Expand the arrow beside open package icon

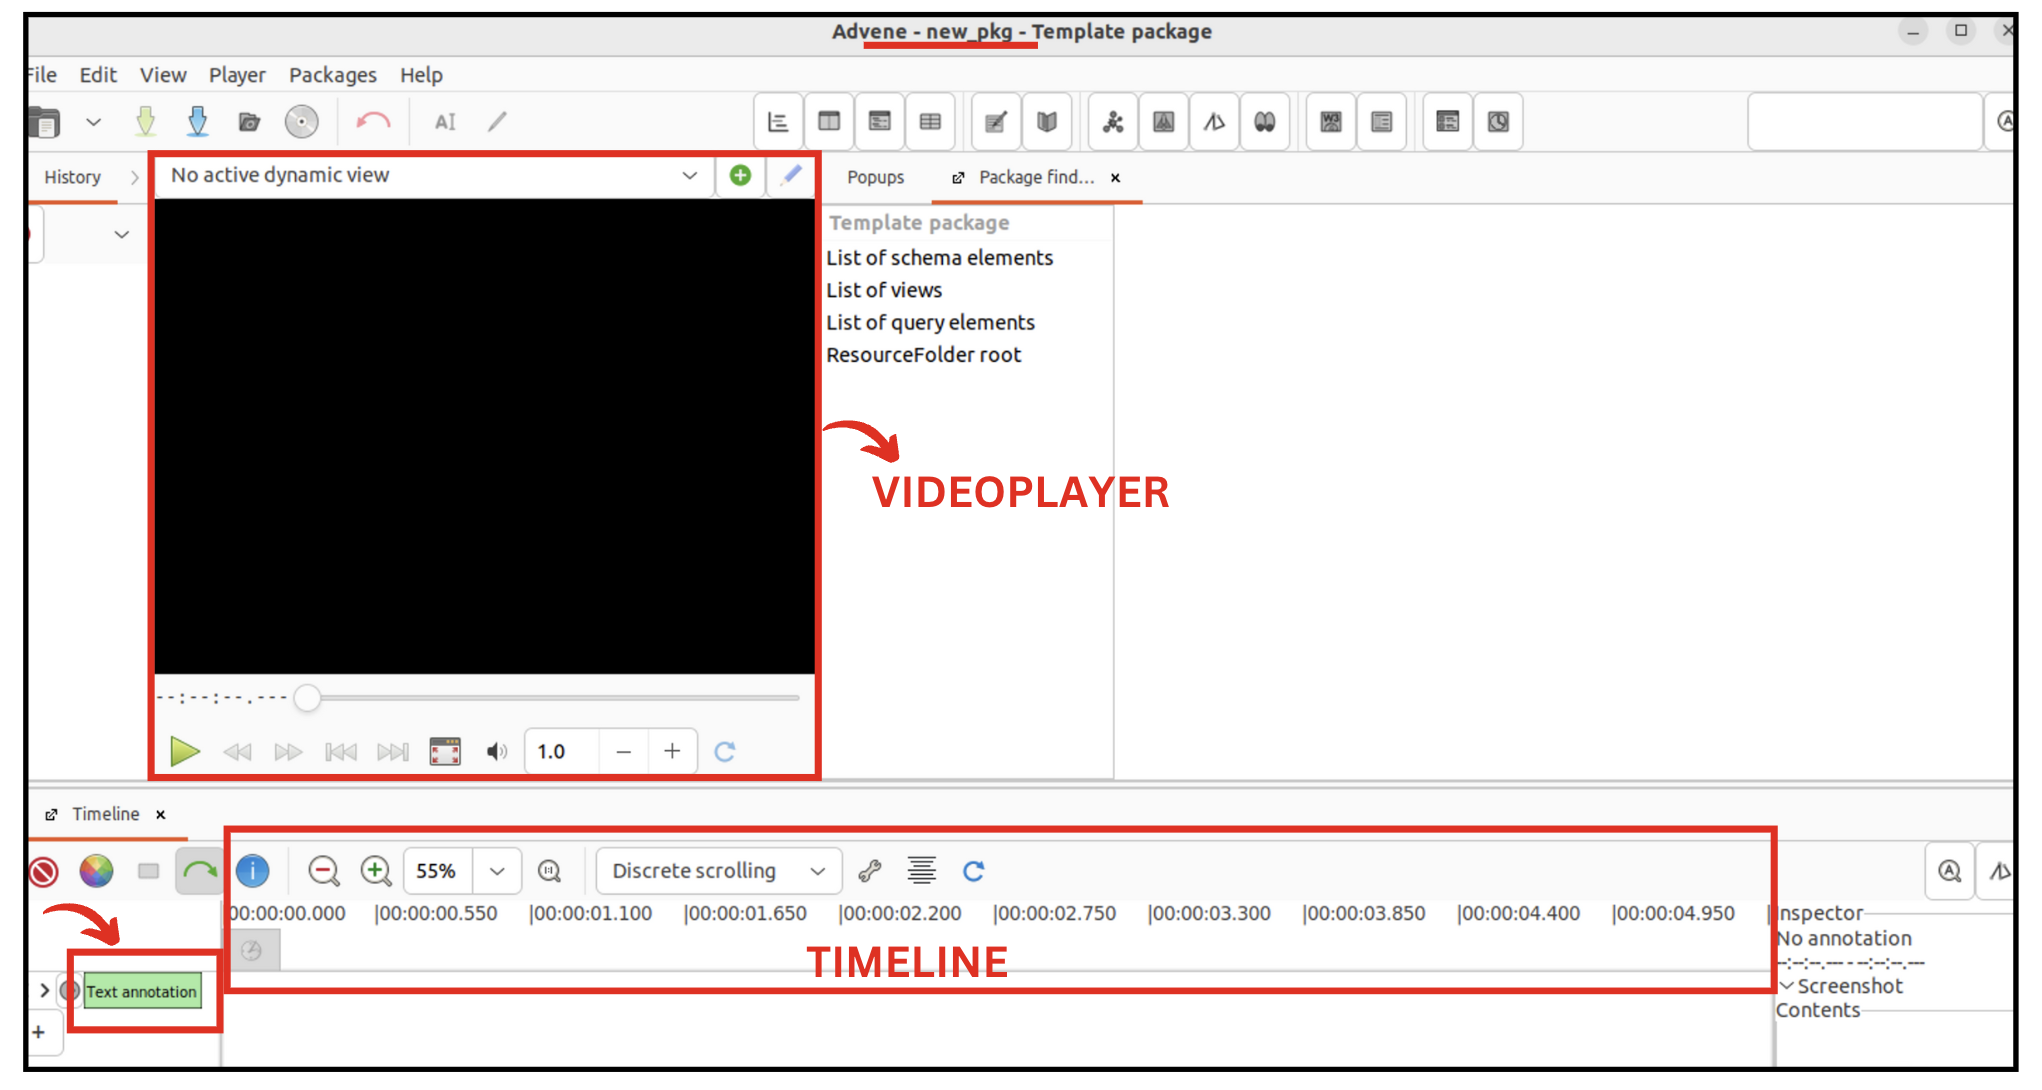93,122
